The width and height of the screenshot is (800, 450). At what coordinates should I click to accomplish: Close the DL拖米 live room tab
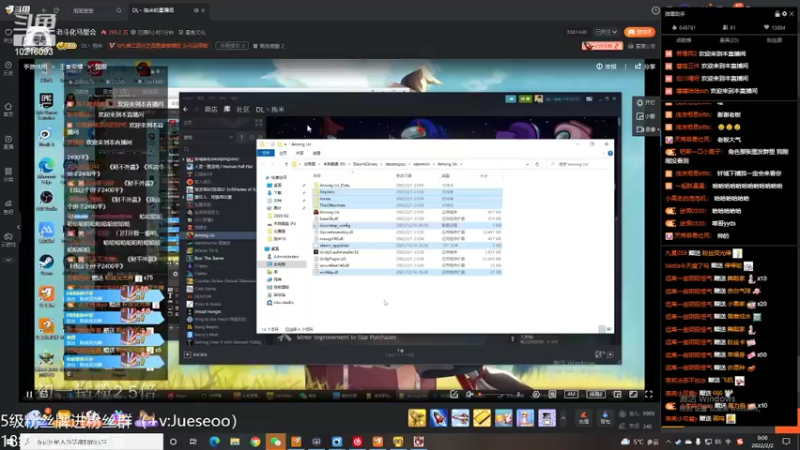click(x=203, y=10)
